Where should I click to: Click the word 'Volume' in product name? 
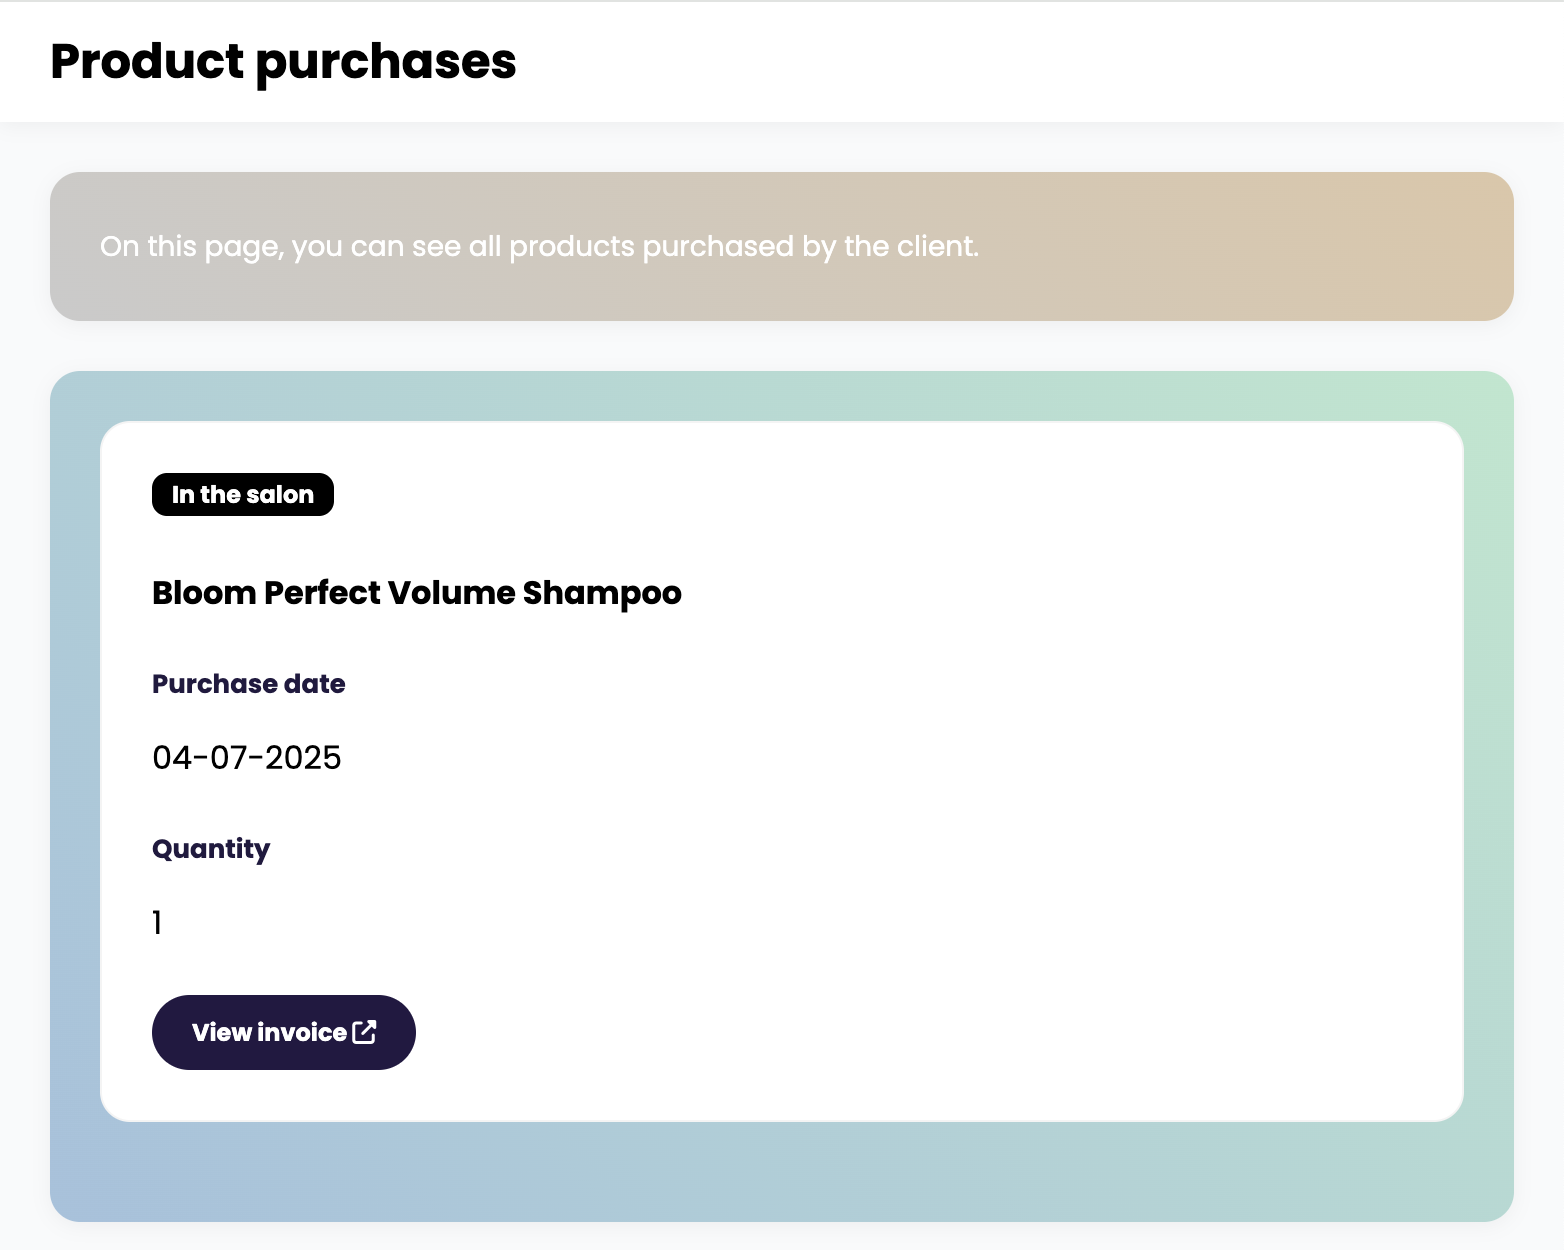pos(451,593)
